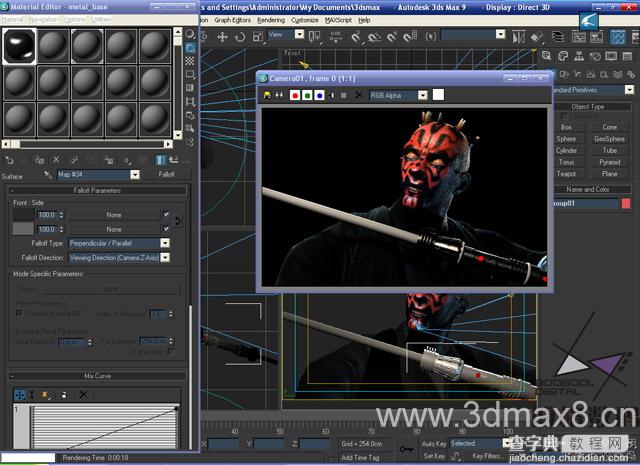
Task: Uncheck the second Side map enable checkbox
Action: pyautogui.click(x=166, y=228)
